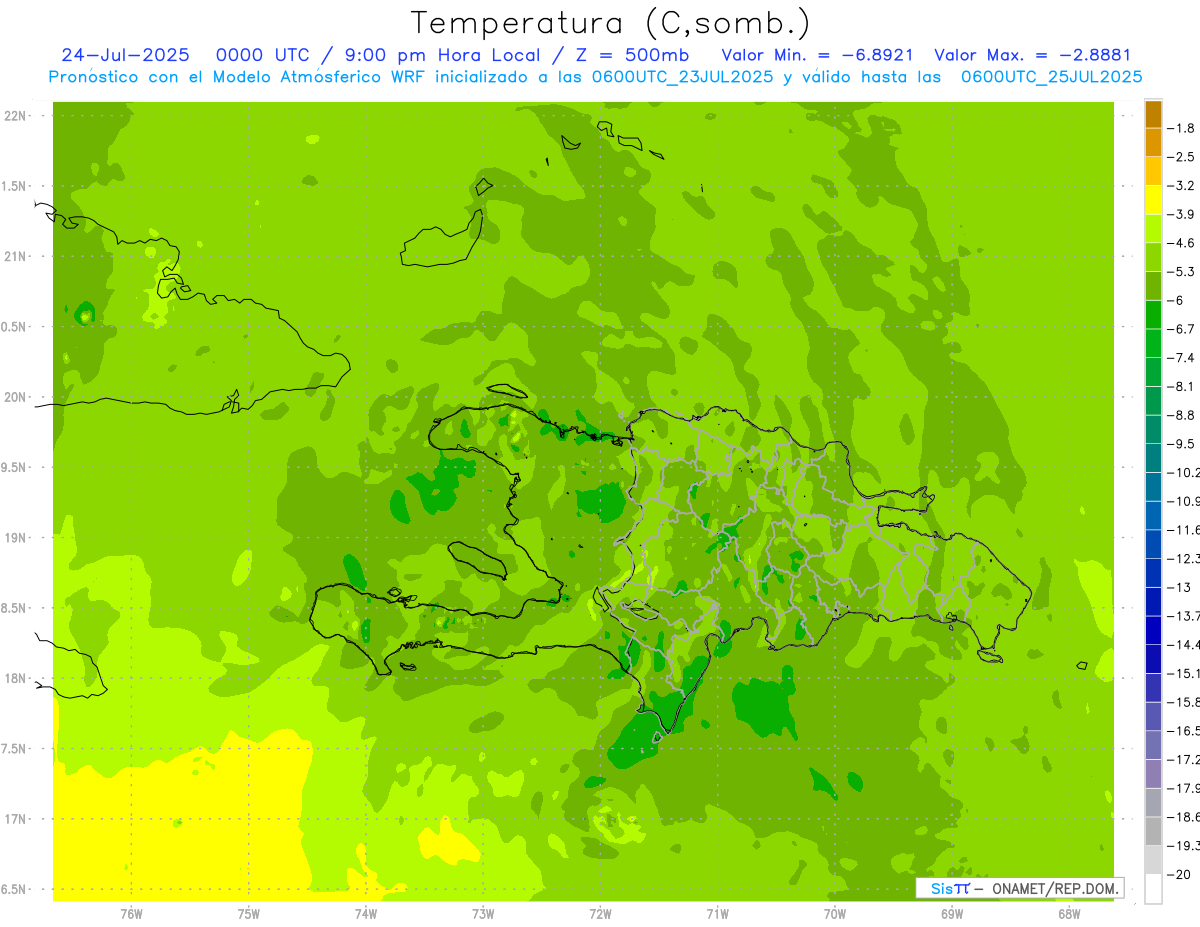Image resolution: width=1200 pixels, height=927 pixels.
Task: Click the '19N' latitude label
Action: tap(14, 538)
